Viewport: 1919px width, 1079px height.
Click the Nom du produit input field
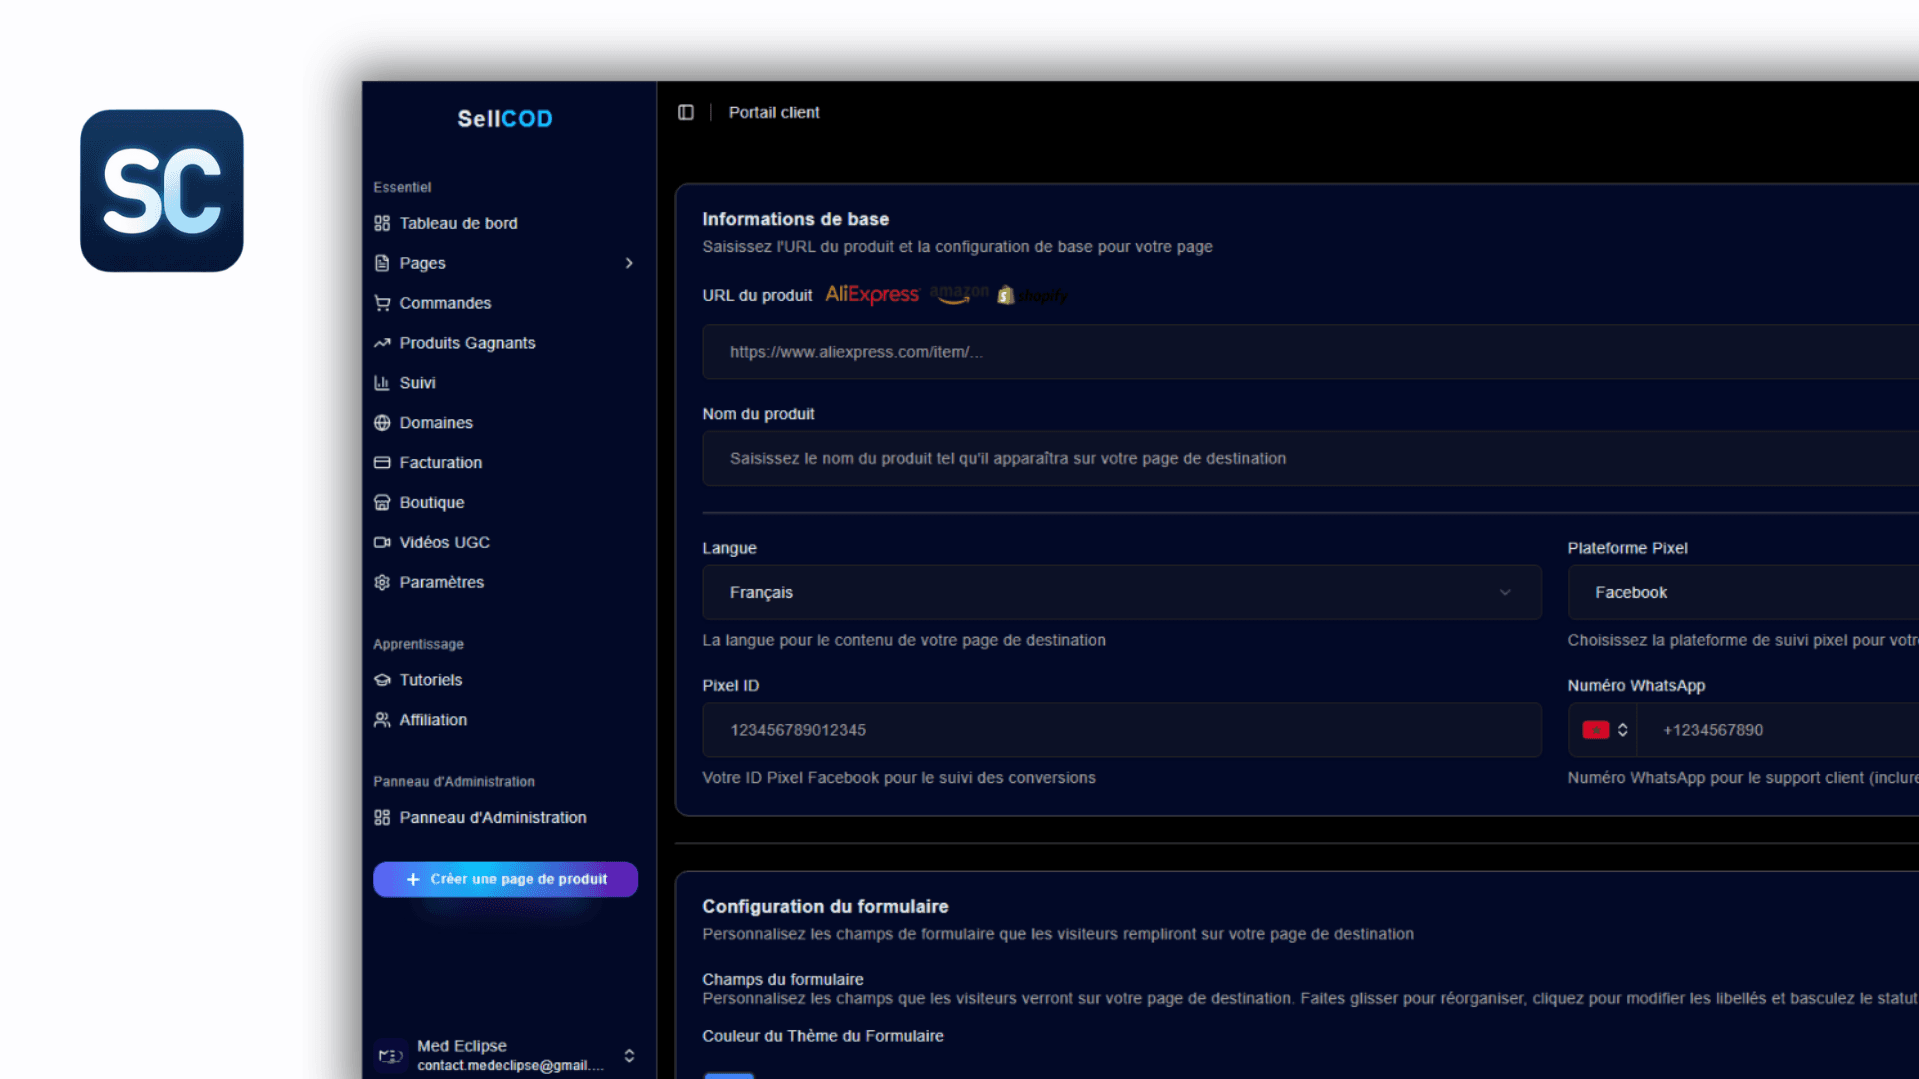click(x=1310, y=458)
